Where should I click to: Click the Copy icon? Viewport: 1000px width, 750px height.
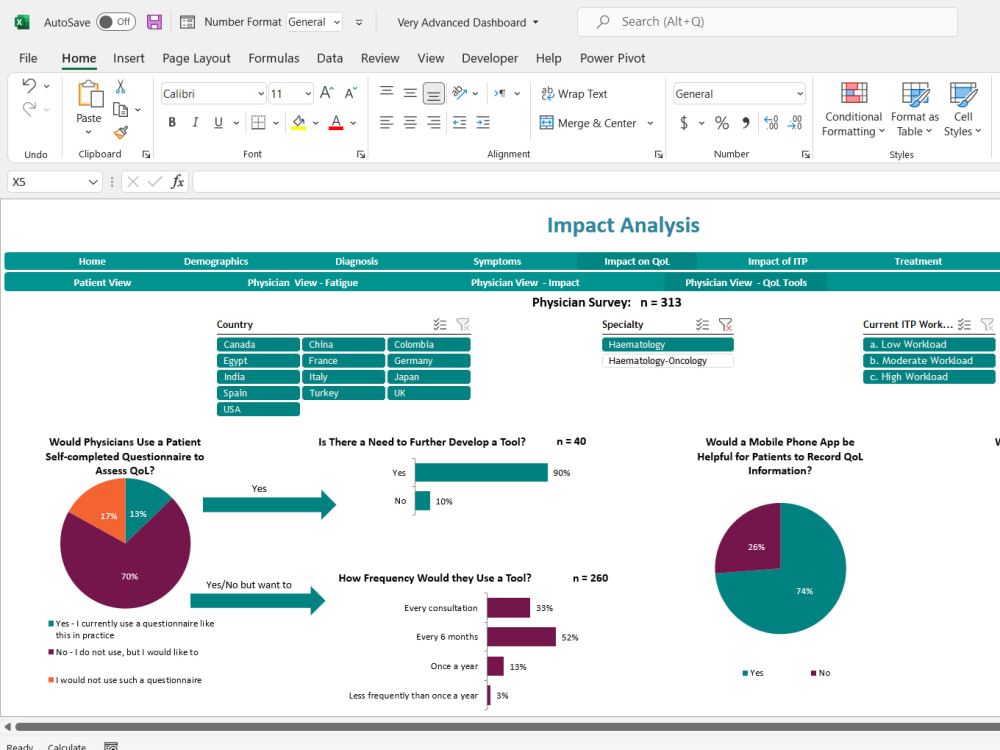(x=120, y=110)
